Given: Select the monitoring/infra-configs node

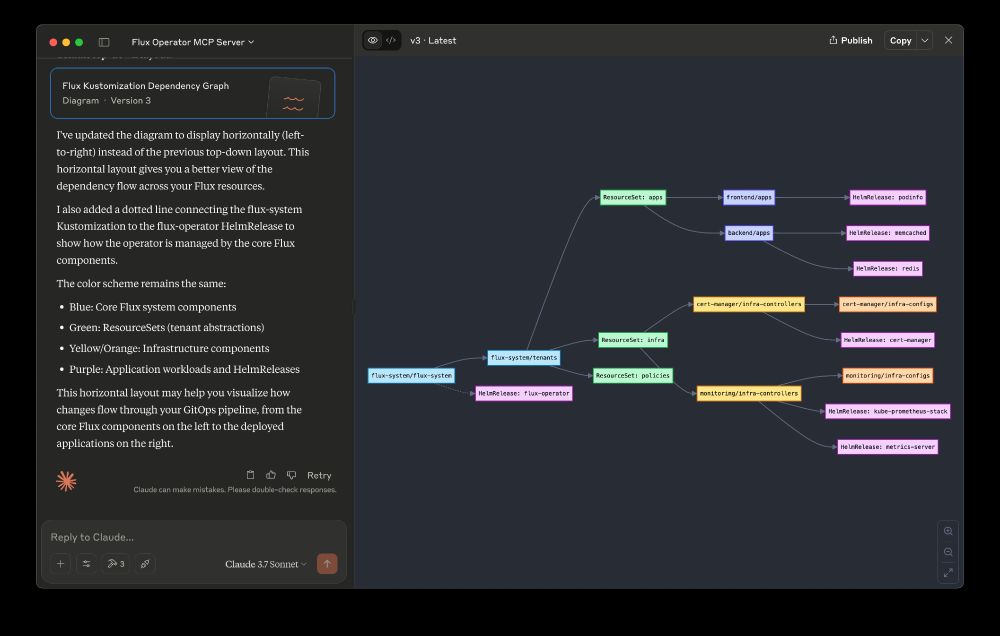Looking at the screenshot, I should 887,376.
